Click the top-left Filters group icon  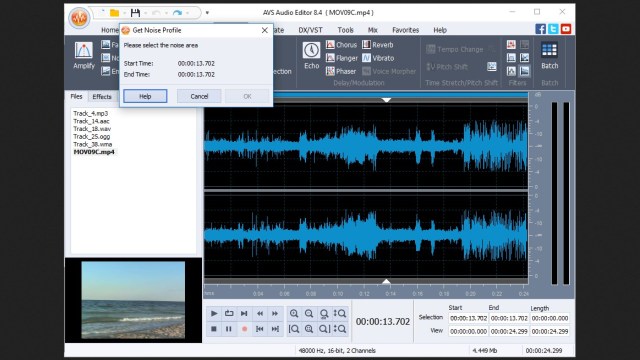pyautogui.click(x=511, y=44)
